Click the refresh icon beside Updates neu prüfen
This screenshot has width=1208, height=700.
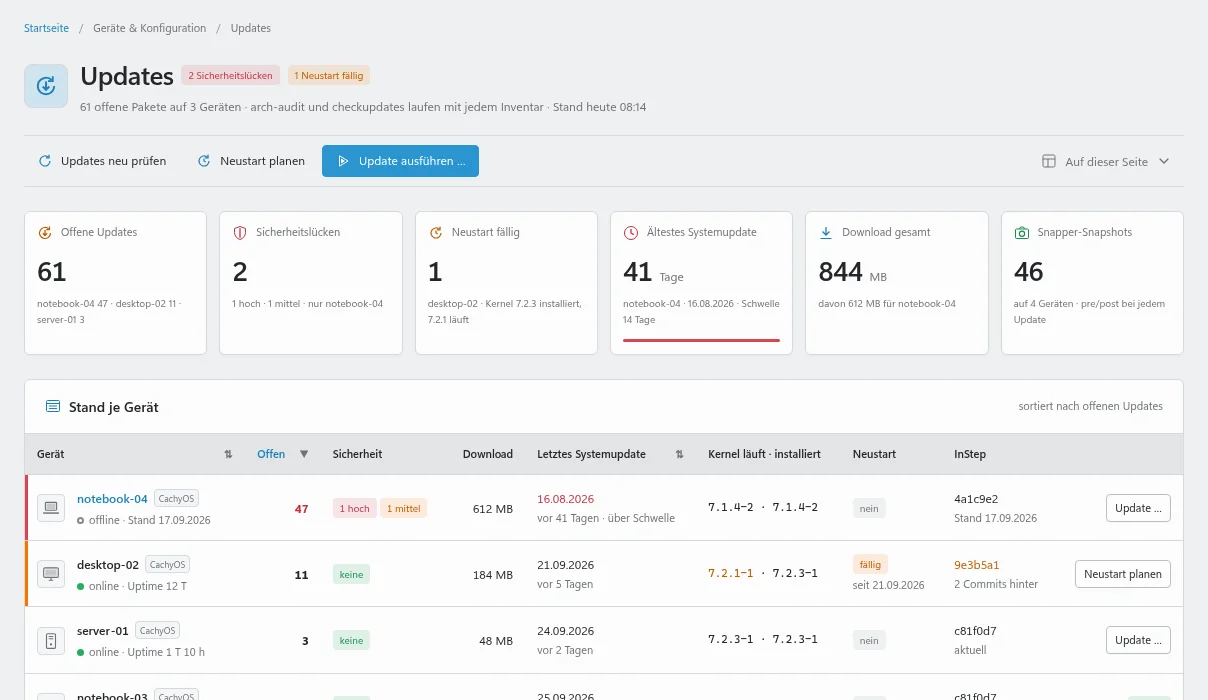45,161
